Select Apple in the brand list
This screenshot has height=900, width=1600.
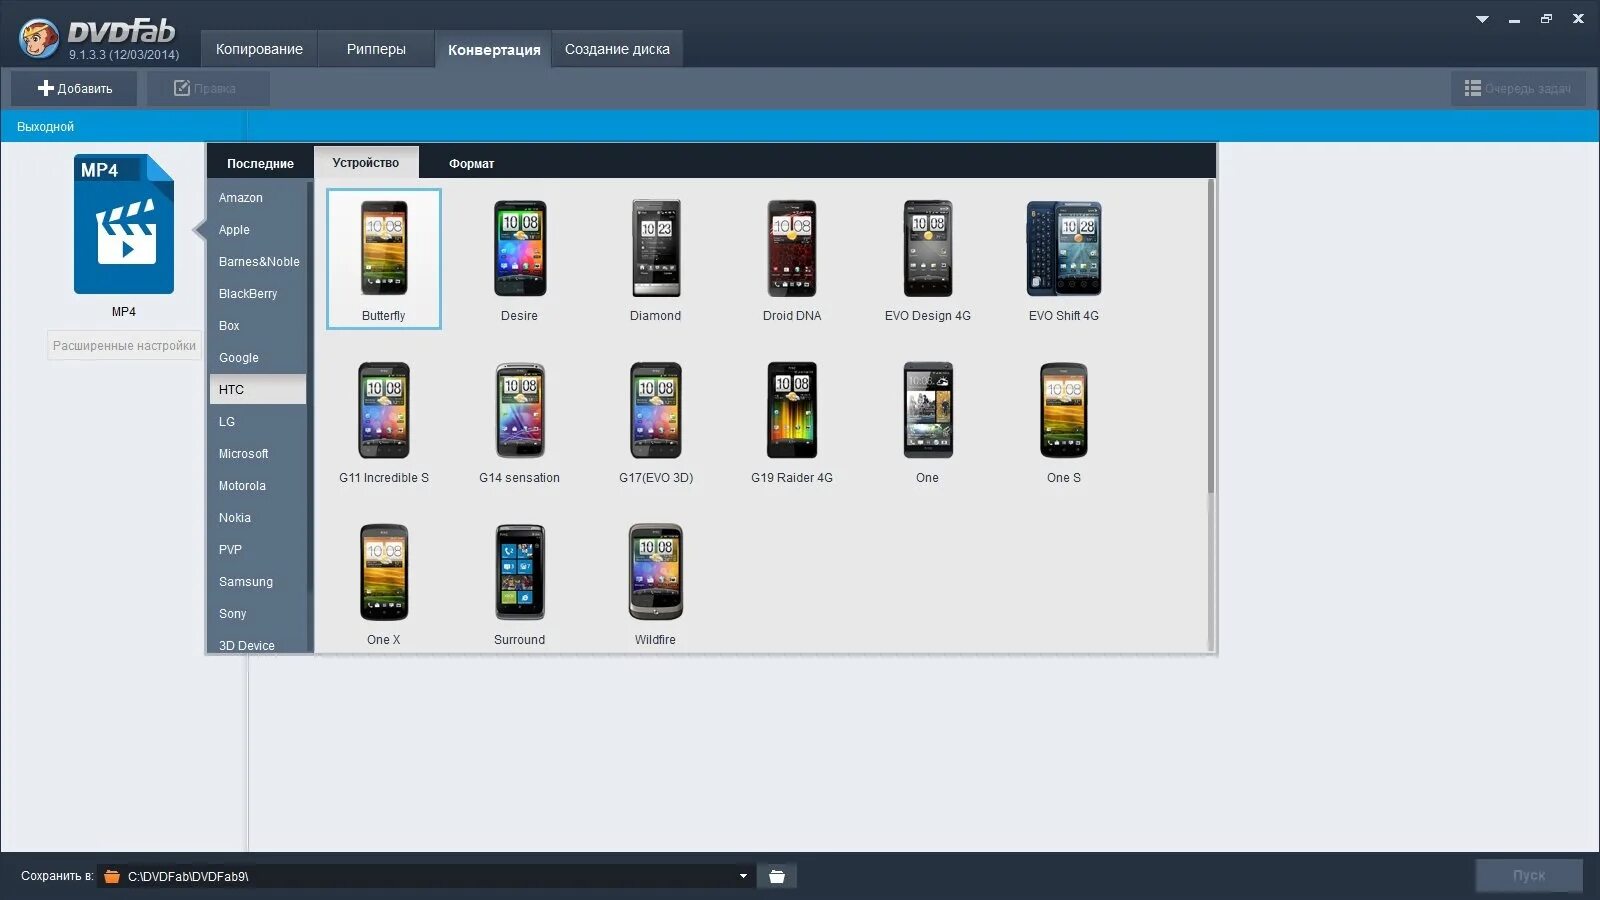[258, 230]
